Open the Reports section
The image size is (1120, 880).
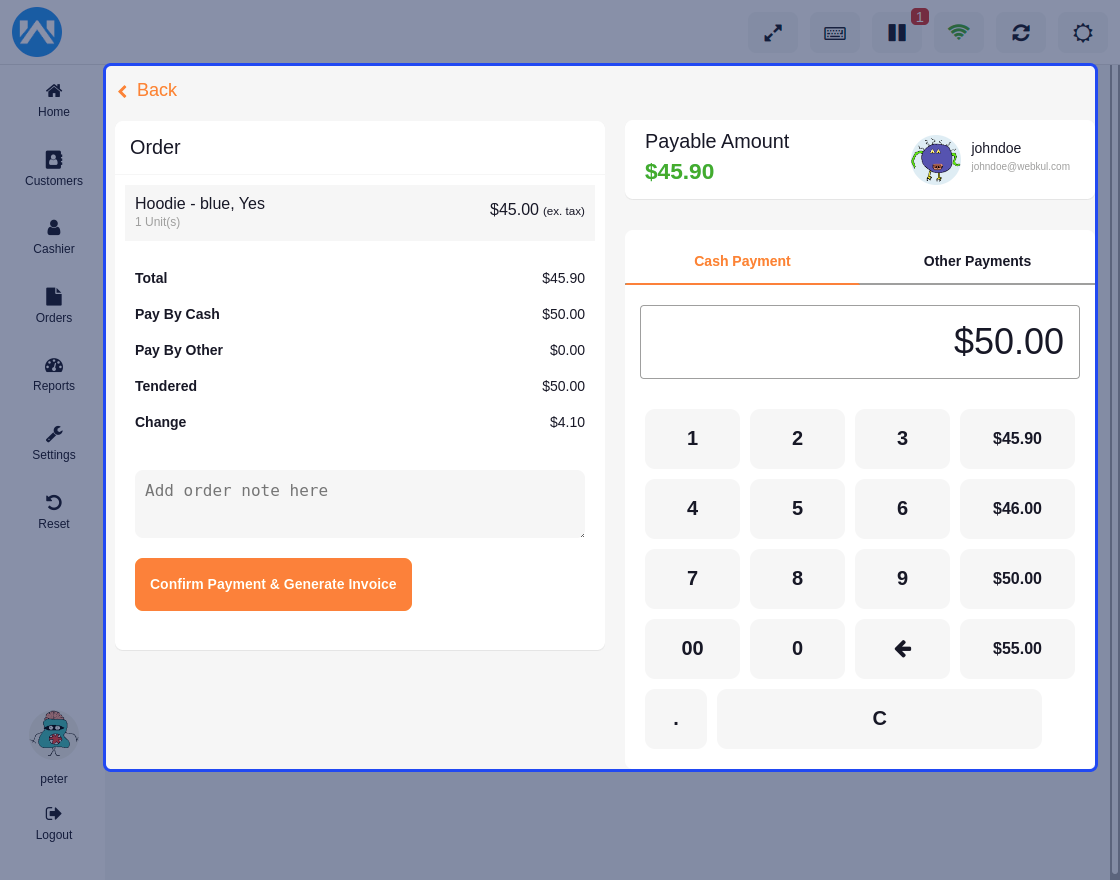(x=53, y=373)
